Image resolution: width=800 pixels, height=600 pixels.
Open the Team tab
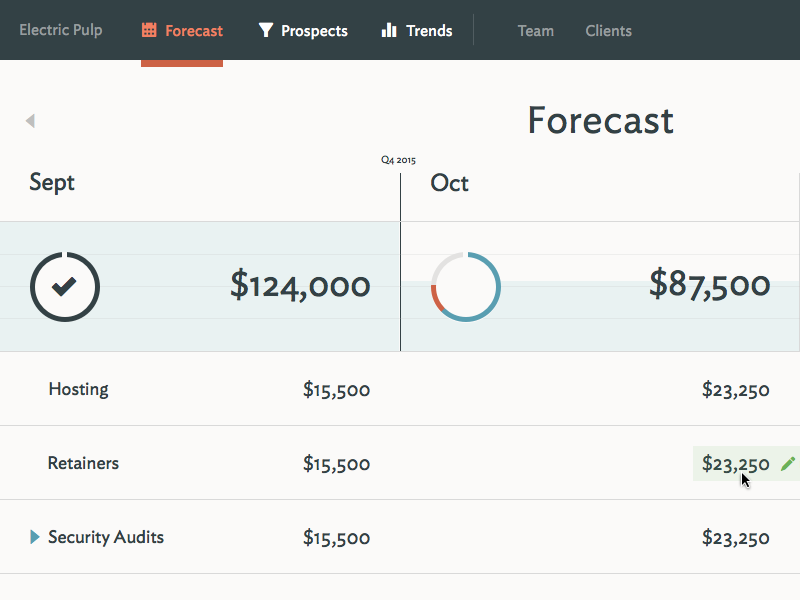535,31
